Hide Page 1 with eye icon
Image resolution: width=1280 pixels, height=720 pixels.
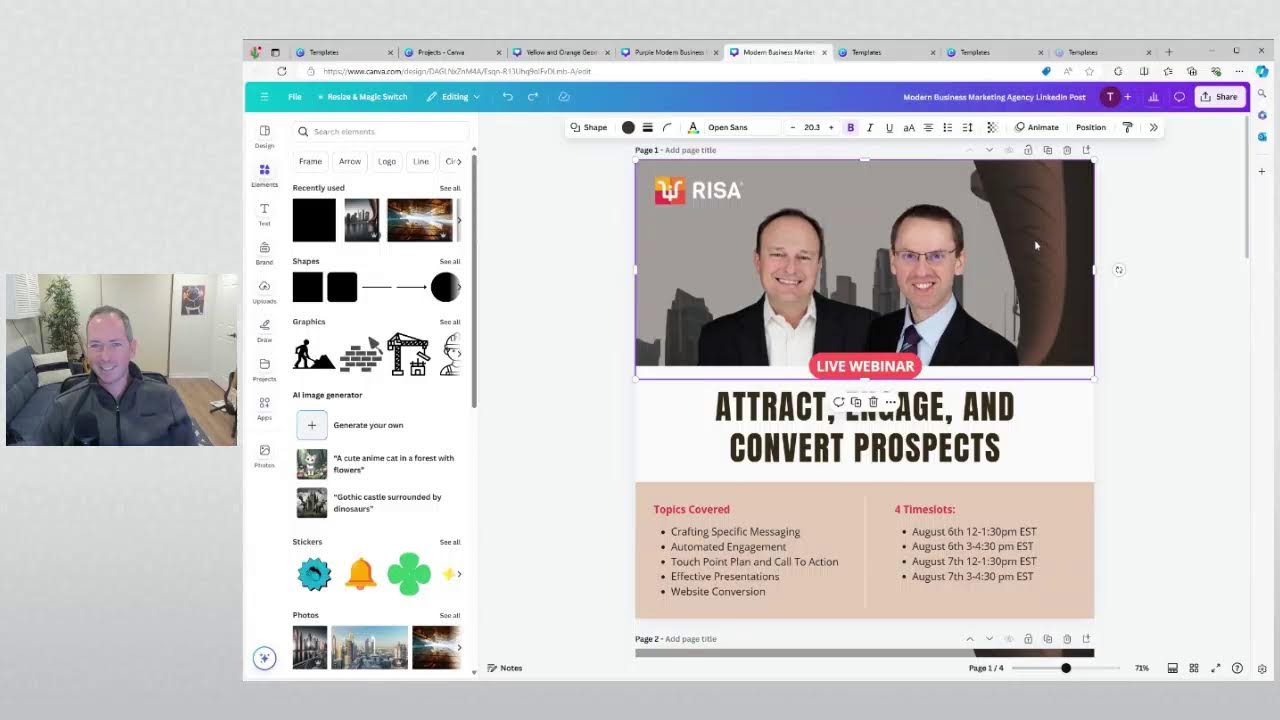[1008, 150]
